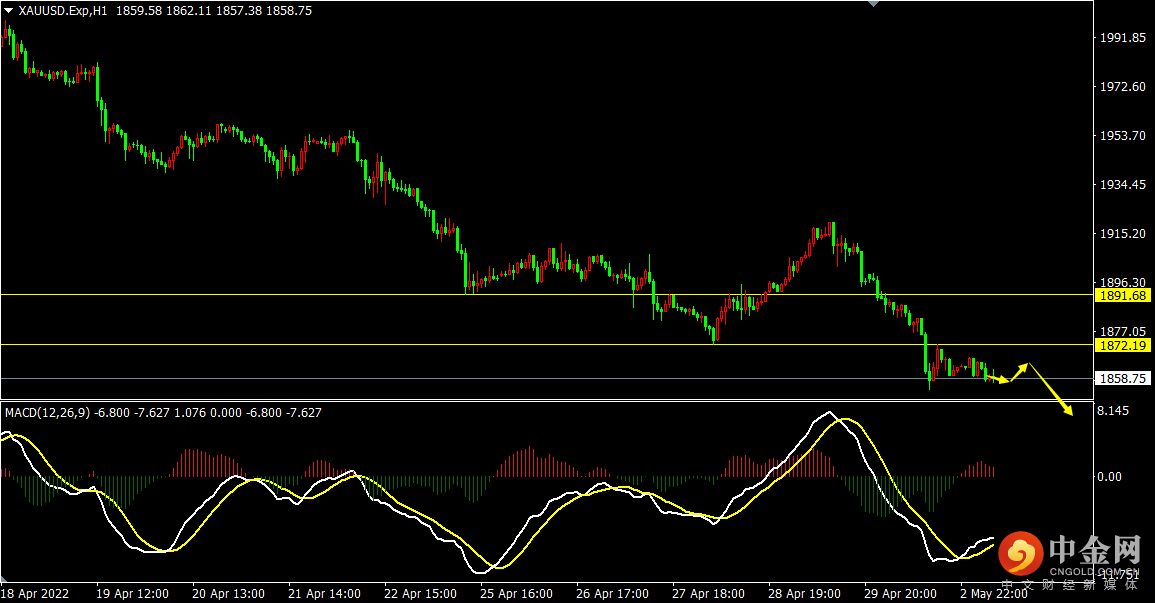Select the MACD(12,26,9) indicator label
The width and height of the screenshot is (1155, 603).
coord(47,413)
